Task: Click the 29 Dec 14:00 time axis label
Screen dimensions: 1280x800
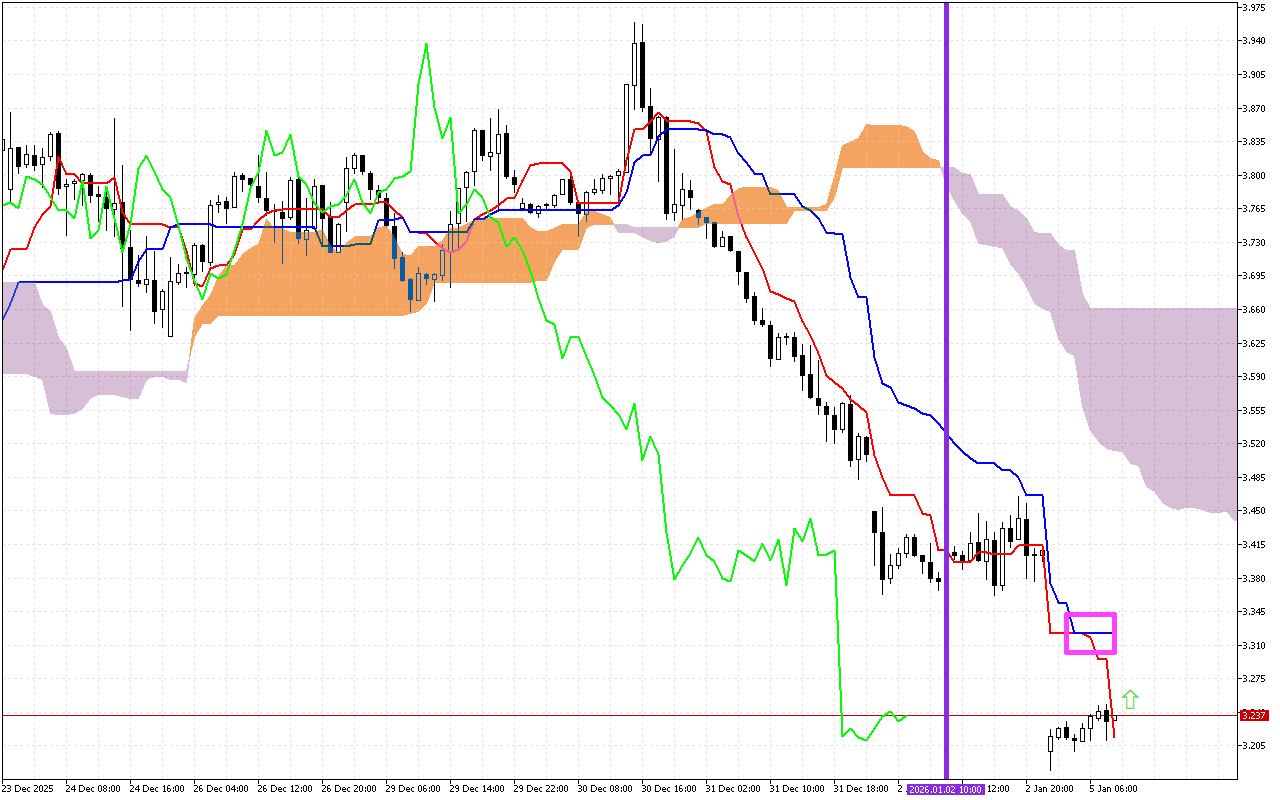Action: click(x=477, y=789)
